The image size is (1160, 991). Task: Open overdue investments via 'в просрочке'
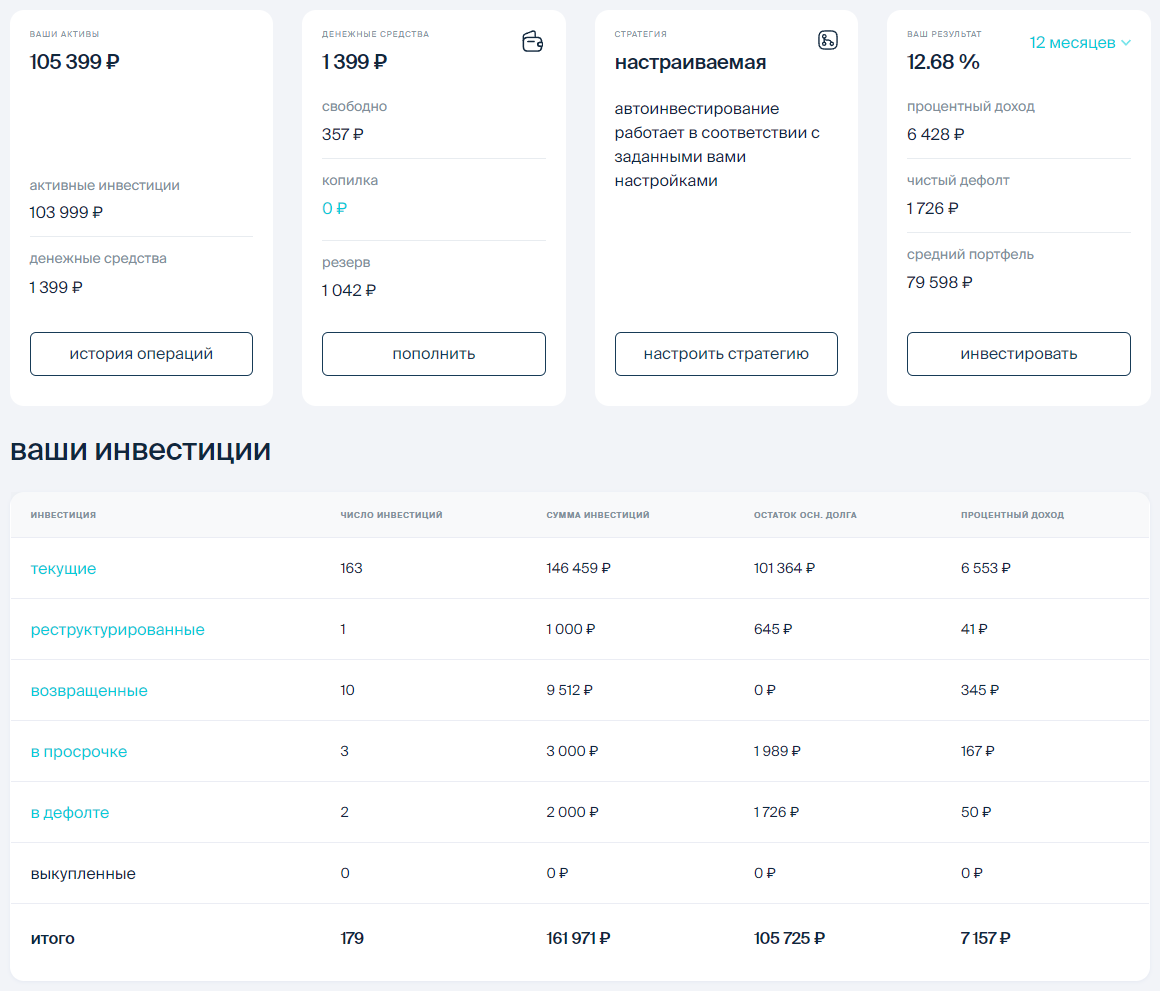77,751
